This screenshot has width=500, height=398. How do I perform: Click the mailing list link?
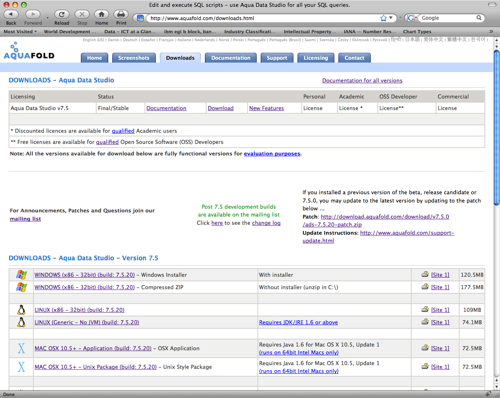coord(25,219)
